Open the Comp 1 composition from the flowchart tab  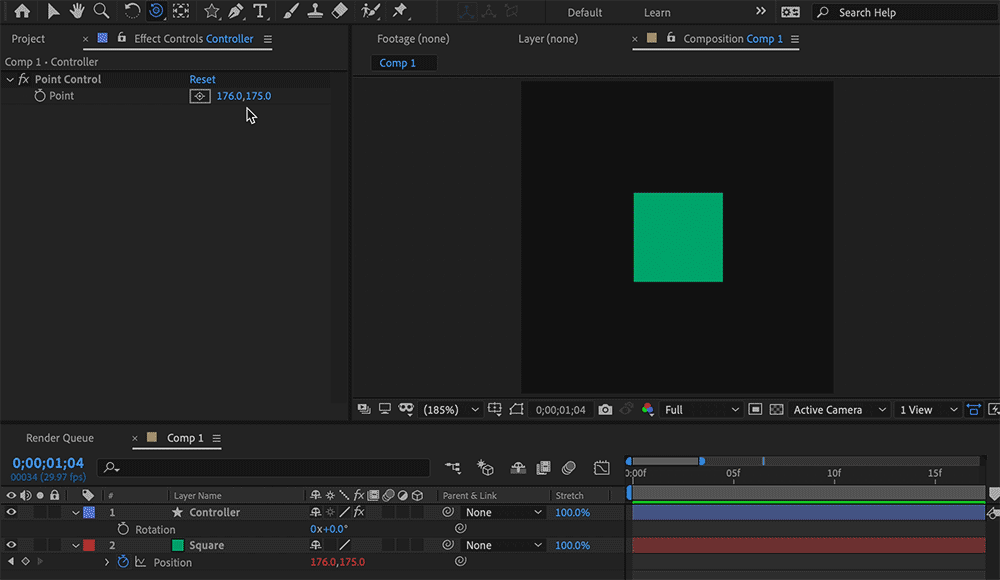[x=402, y=62]
